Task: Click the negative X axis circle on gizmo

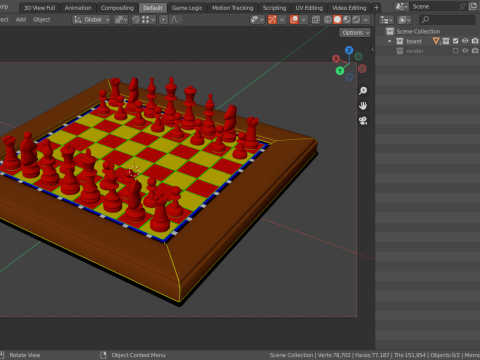Action: (x=362, y=69)
